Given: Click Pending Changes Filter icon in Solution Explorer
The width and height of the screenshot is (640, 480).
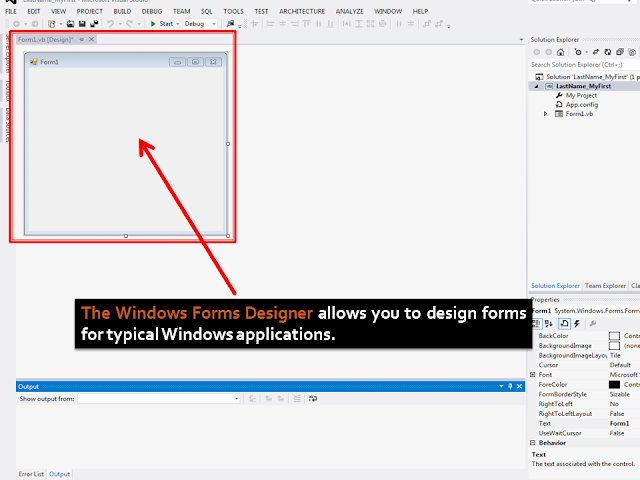Looking at the screenshot, I should (578, 52).
